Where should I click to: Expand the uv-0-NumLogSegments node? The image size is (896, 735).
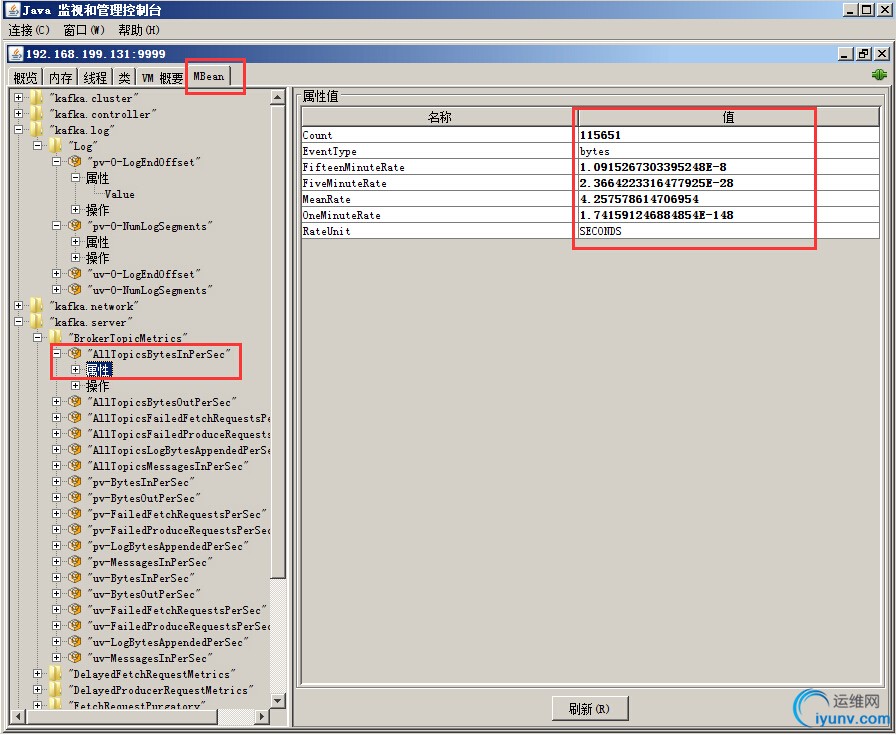57,290
